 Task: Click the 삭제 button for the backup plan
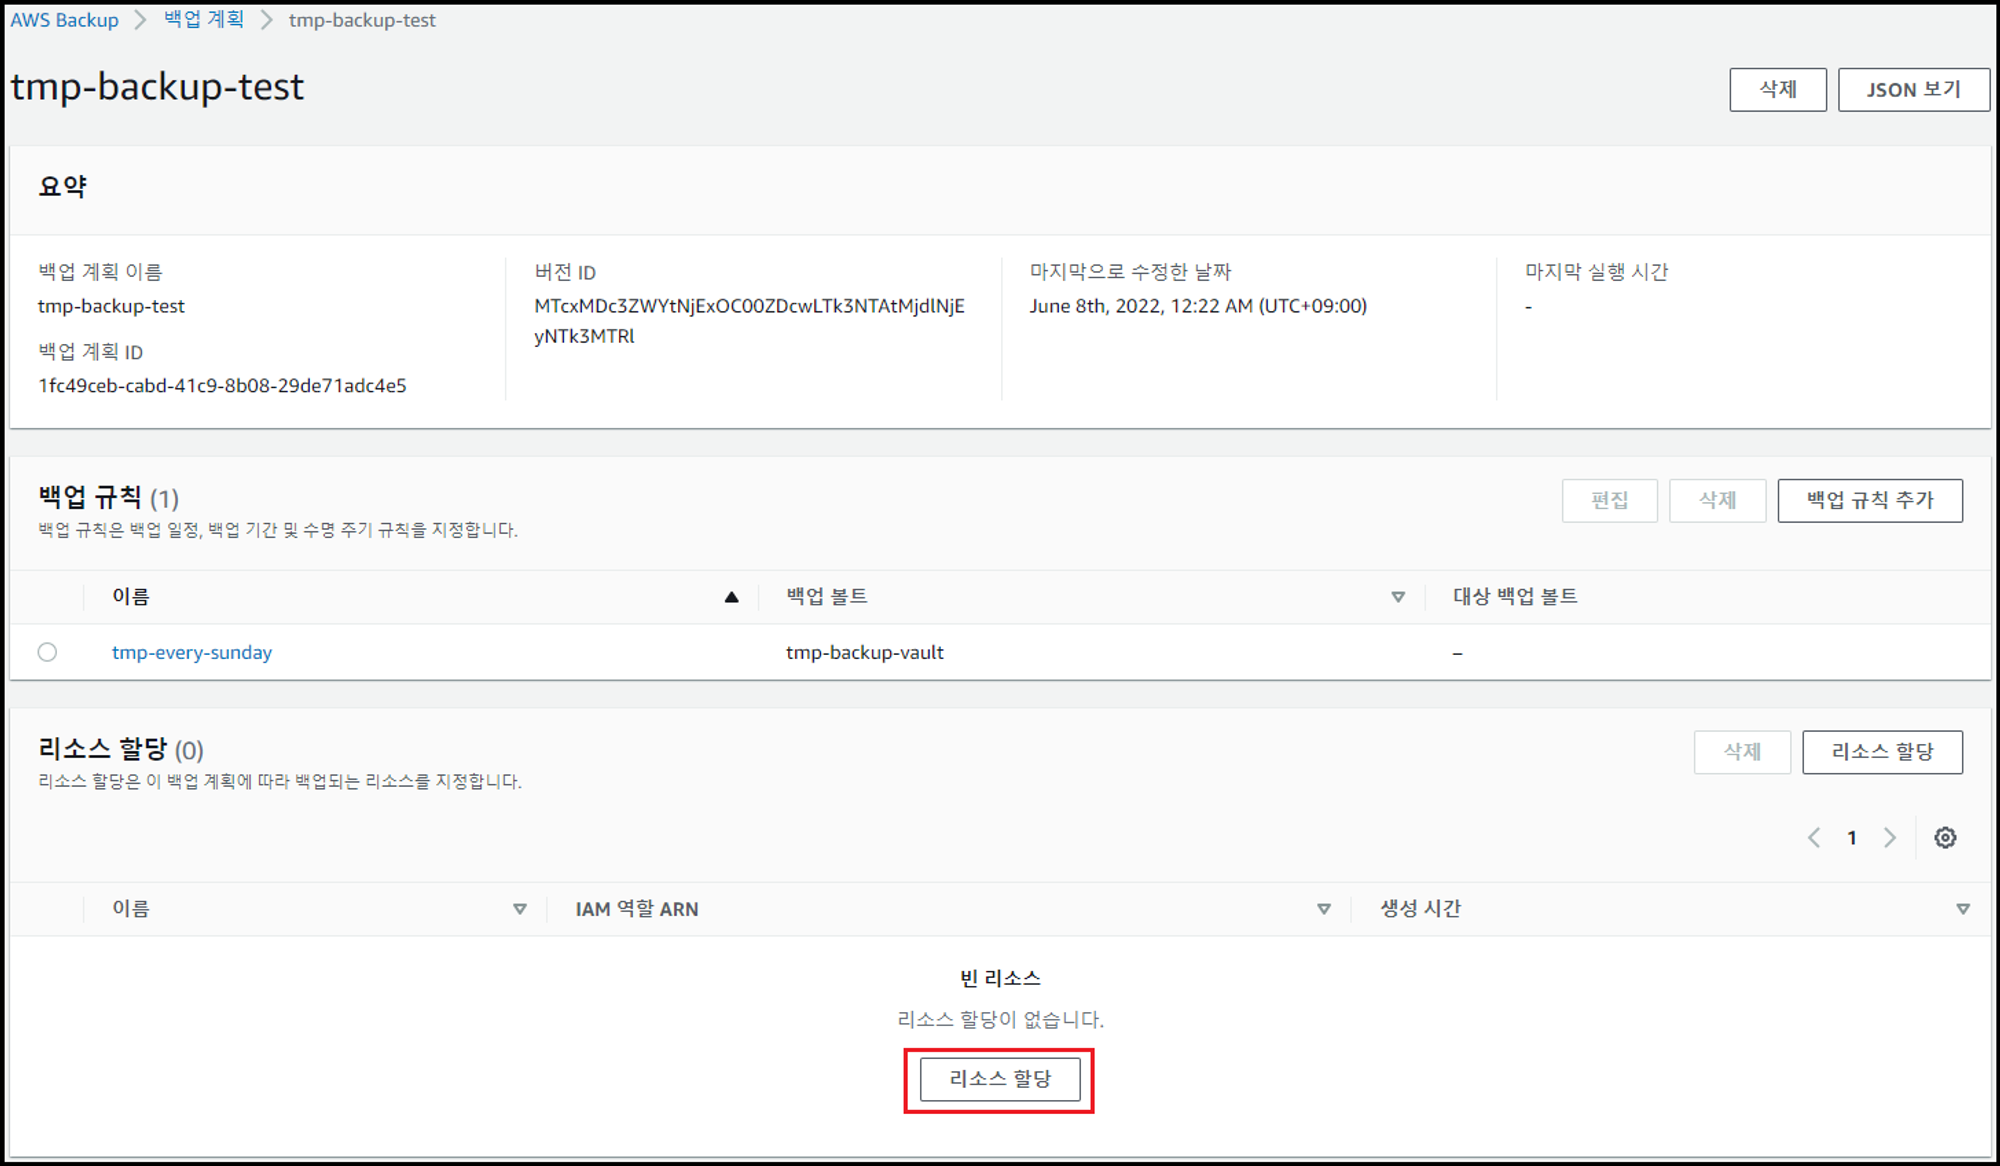pos(1777,90)
